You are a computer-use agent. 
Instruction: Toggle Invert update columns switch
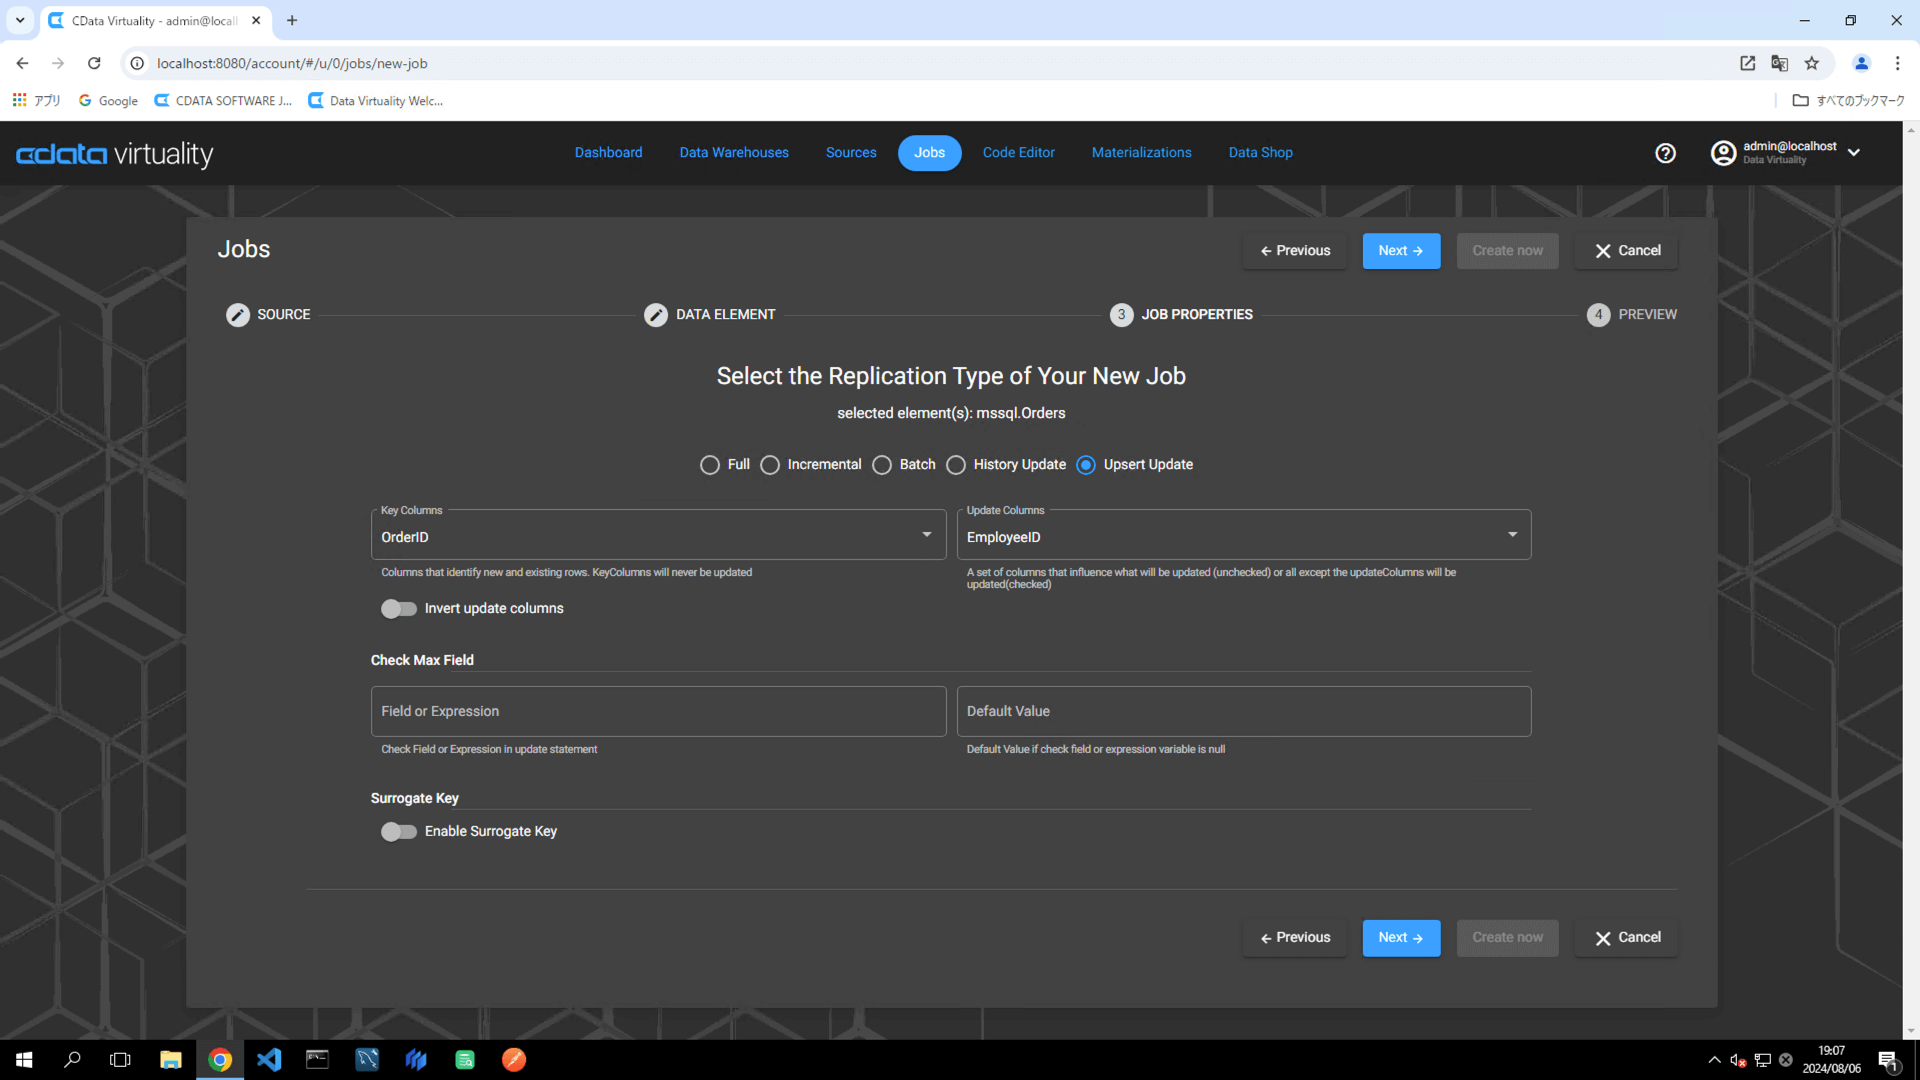tap(398, 609)
